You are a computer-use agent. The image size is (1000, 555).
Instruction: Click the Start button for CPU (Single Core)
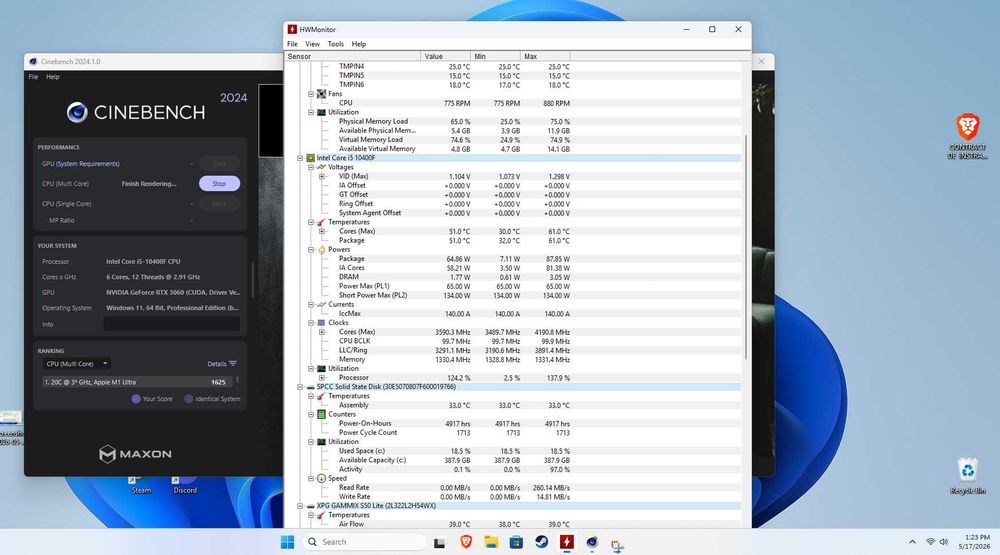pos(219,204)
